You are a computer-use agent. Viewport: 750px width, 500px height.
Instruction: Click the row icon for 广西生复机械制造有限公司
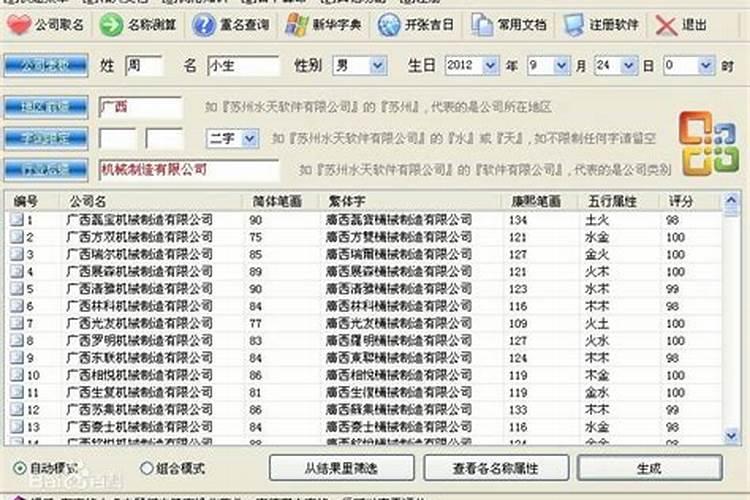tap(17, 392)
